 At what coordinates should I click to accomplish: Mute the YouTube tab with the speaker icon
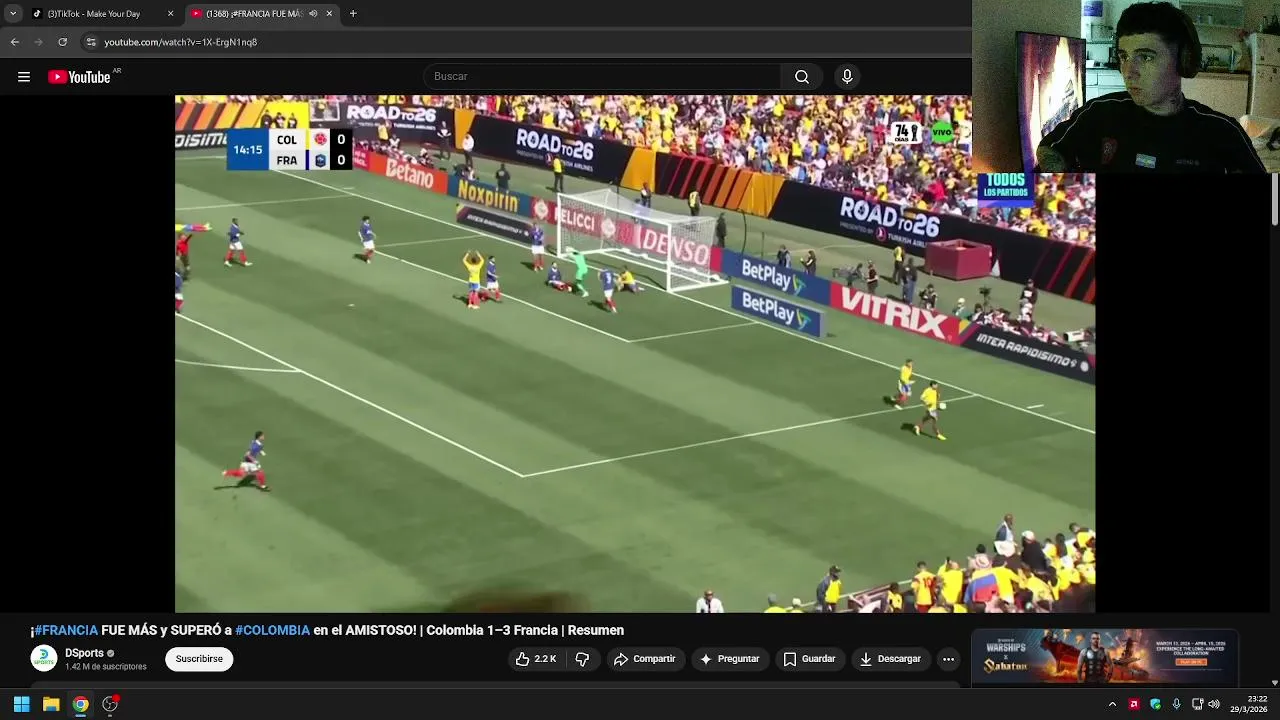[313, 14]
